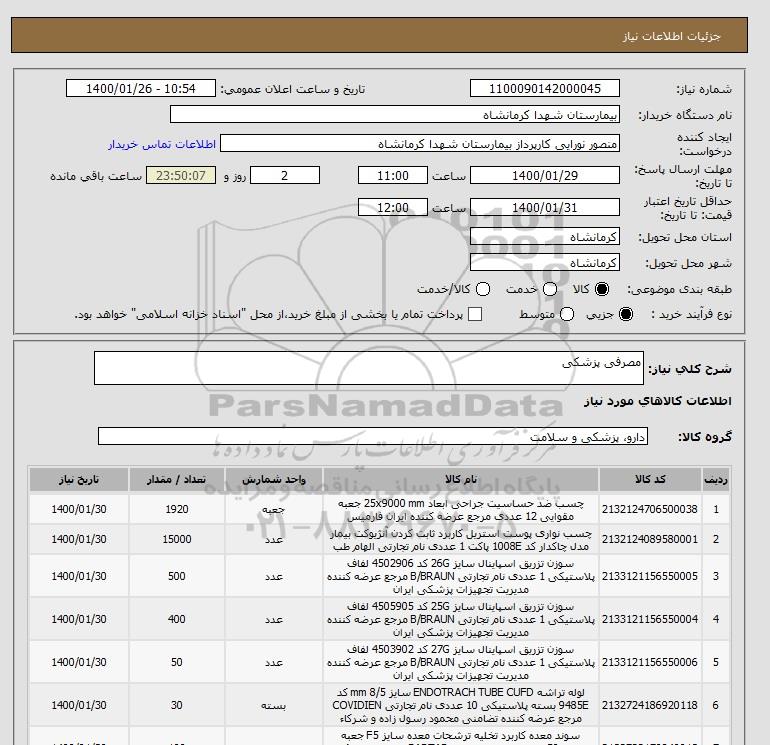Click the 26G spinal needle item name
Screen dimensions: 770x745
coord(461,576)
